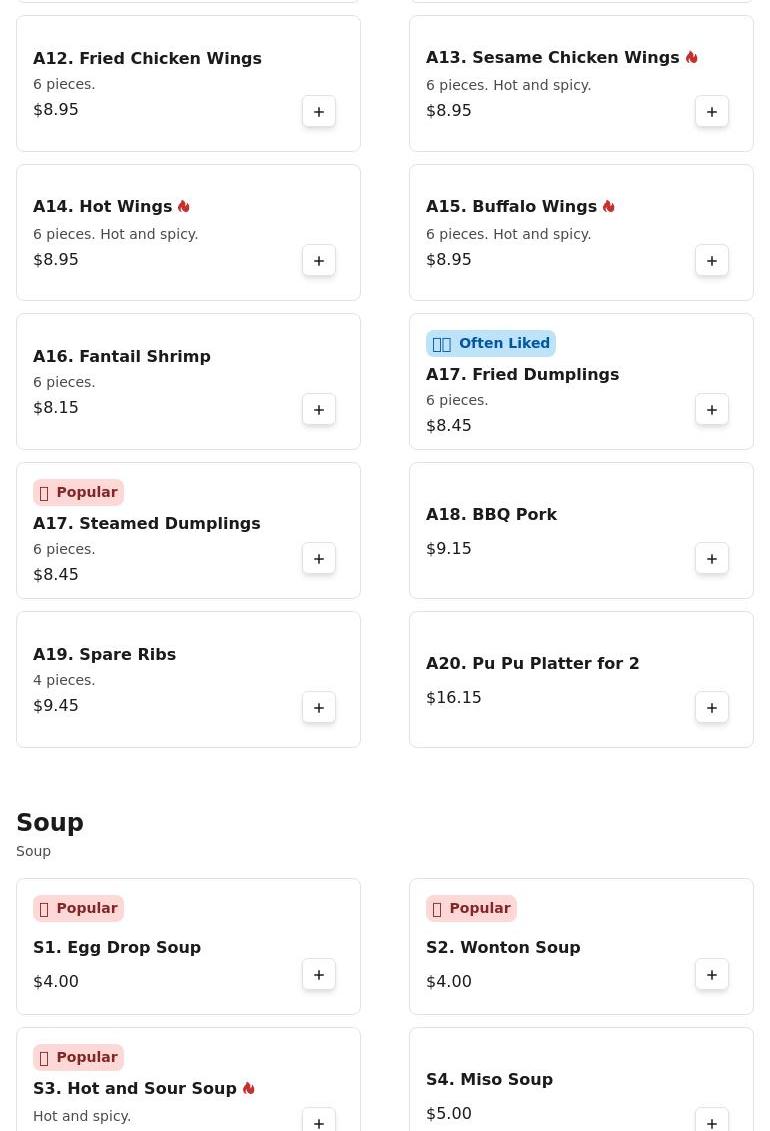Click the Often Liked badge on Fried Dumplings

pos(490,343)
